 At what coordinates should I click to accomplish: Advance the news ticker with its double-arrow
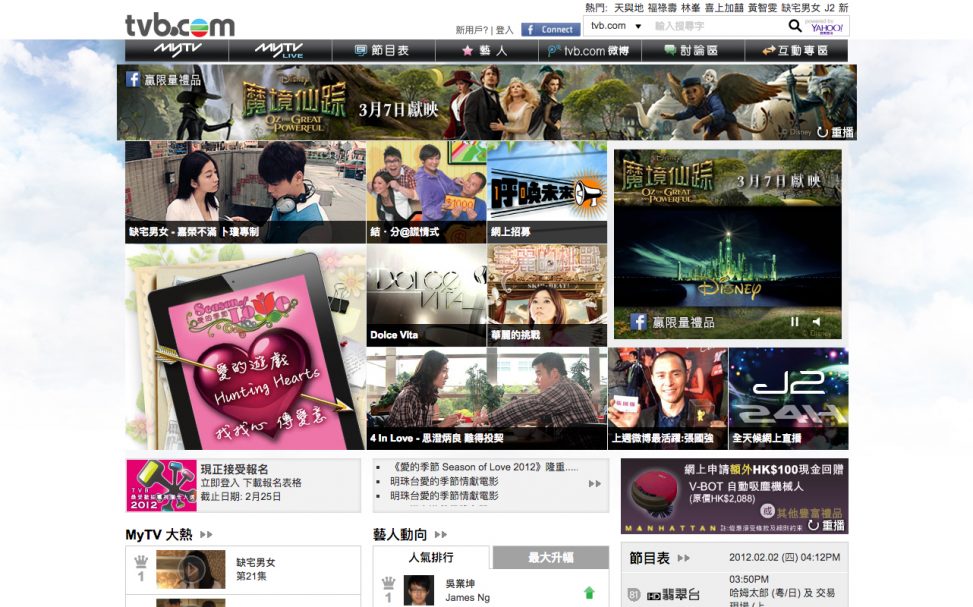point(594,483)
